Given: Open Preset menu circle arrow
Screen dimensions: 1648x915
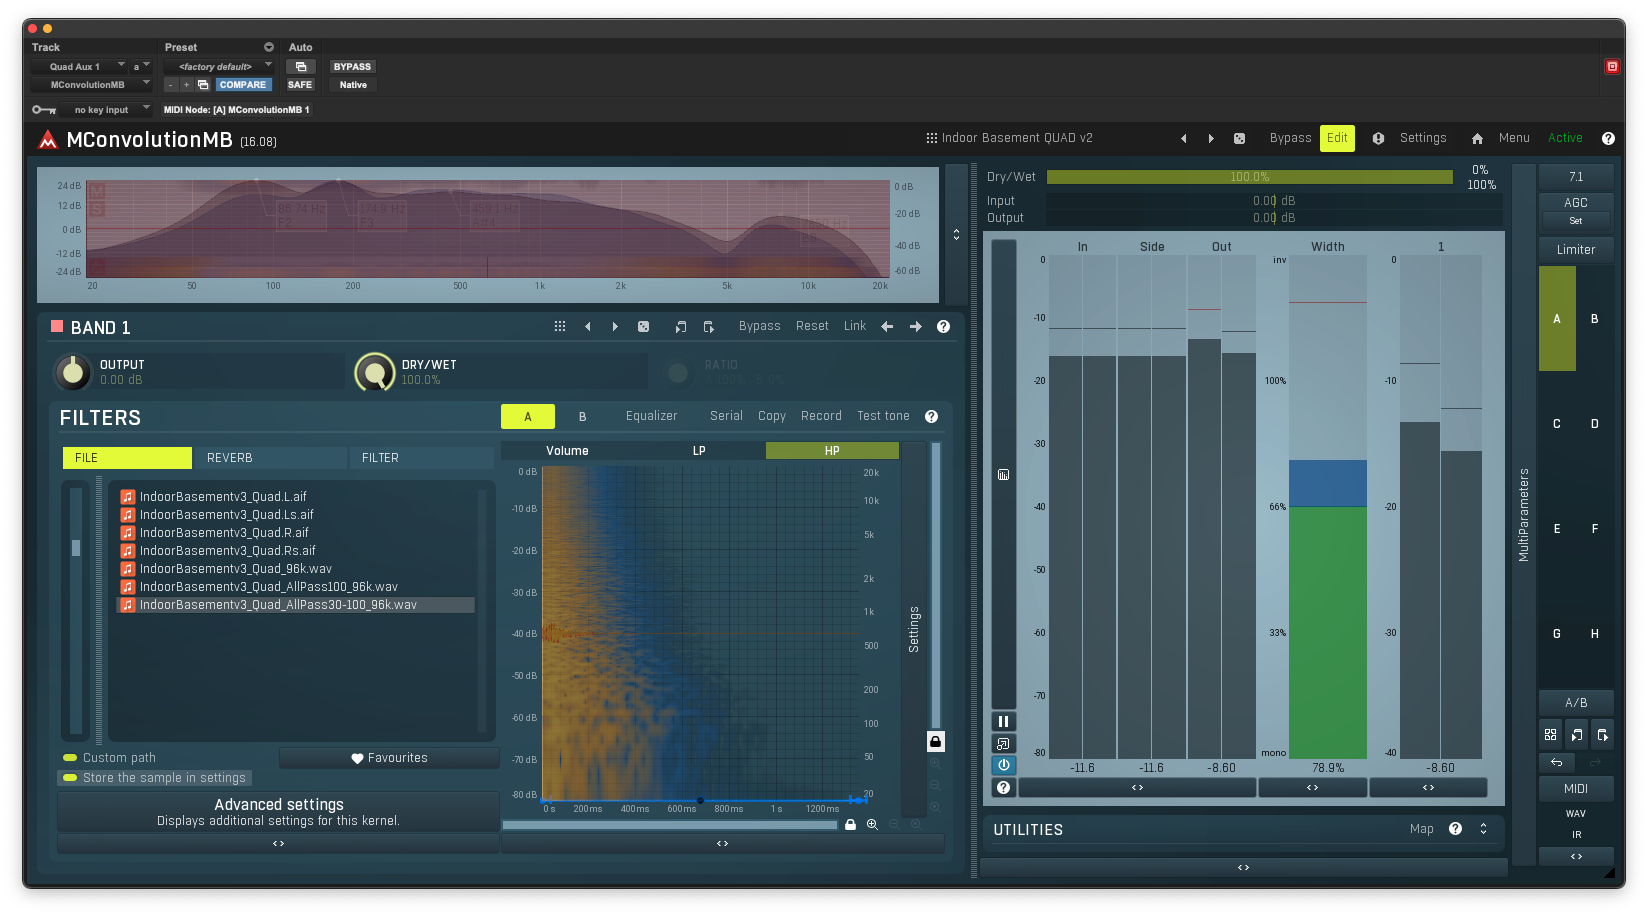Looking at the screenshot, I should point(268,47).
